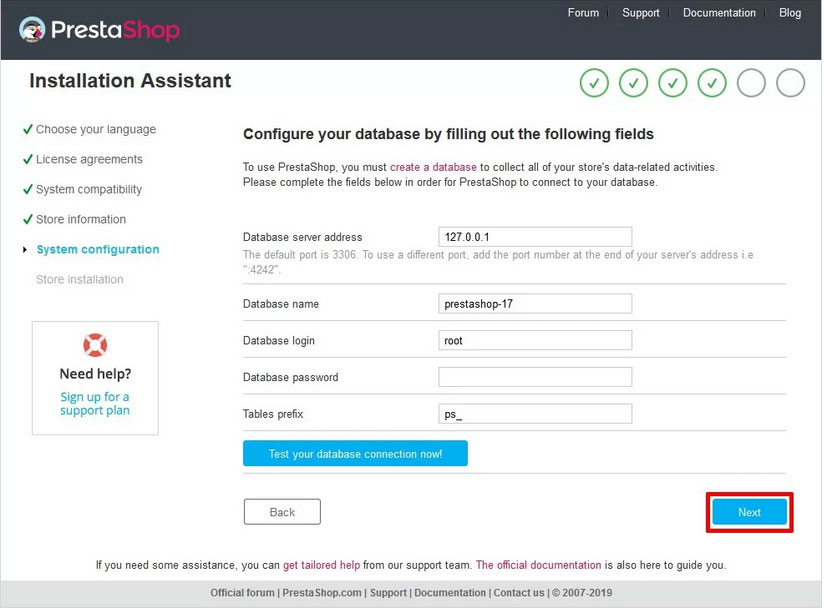Click the default port 3306 hint text

tap(498, 262)
